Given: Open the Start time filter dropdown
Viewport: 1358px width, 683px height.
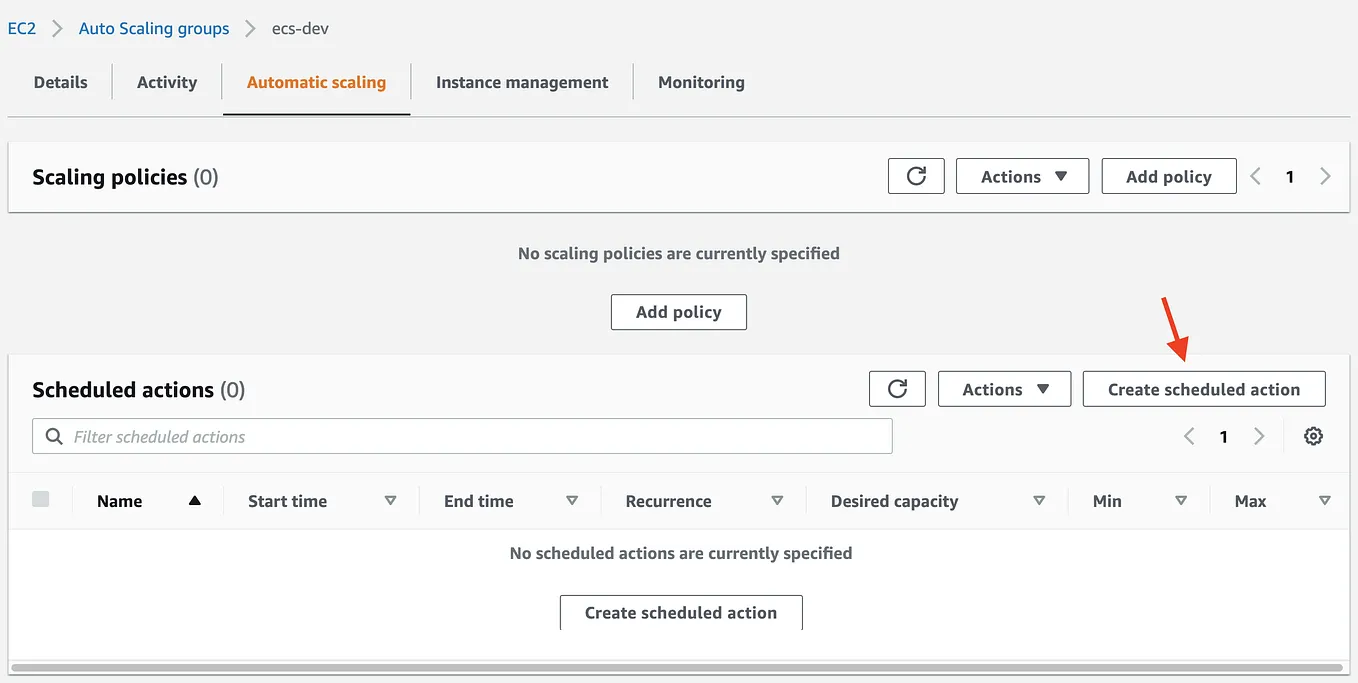Looking at the screenshot, I should pos(390,500).
